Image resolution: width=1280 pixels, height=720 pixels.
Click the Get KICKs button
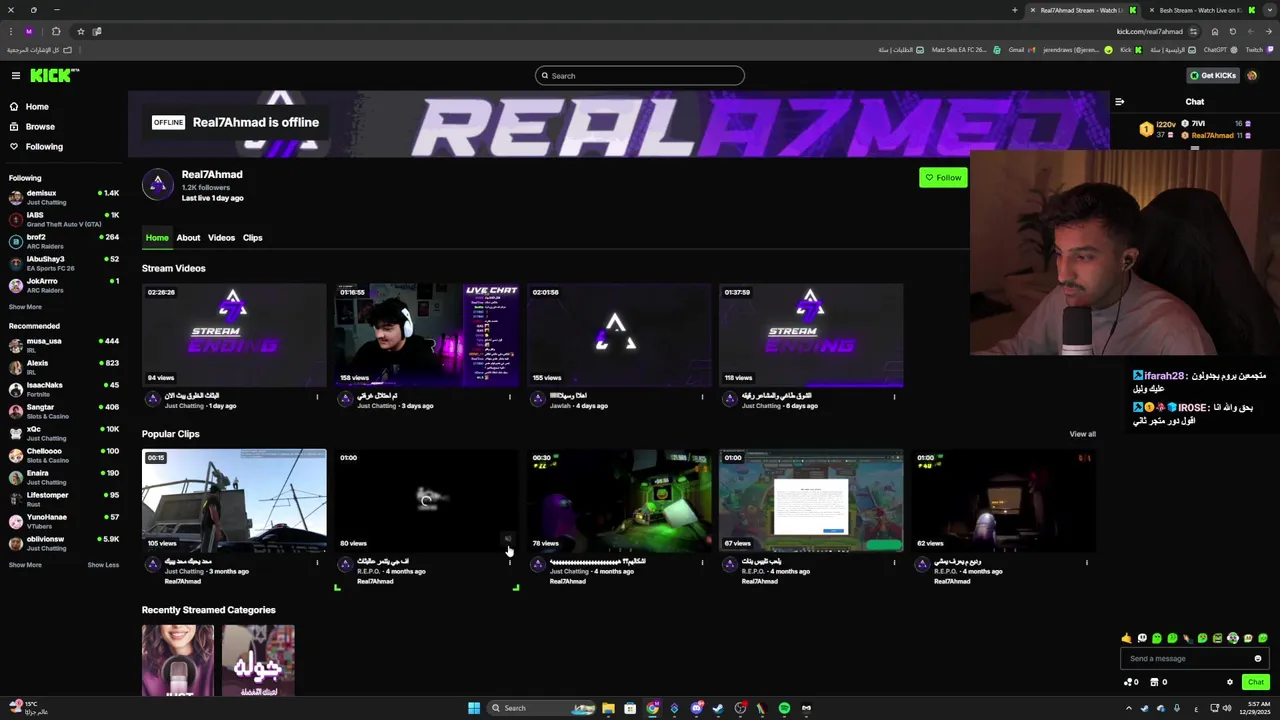(x=1213, y=76)
